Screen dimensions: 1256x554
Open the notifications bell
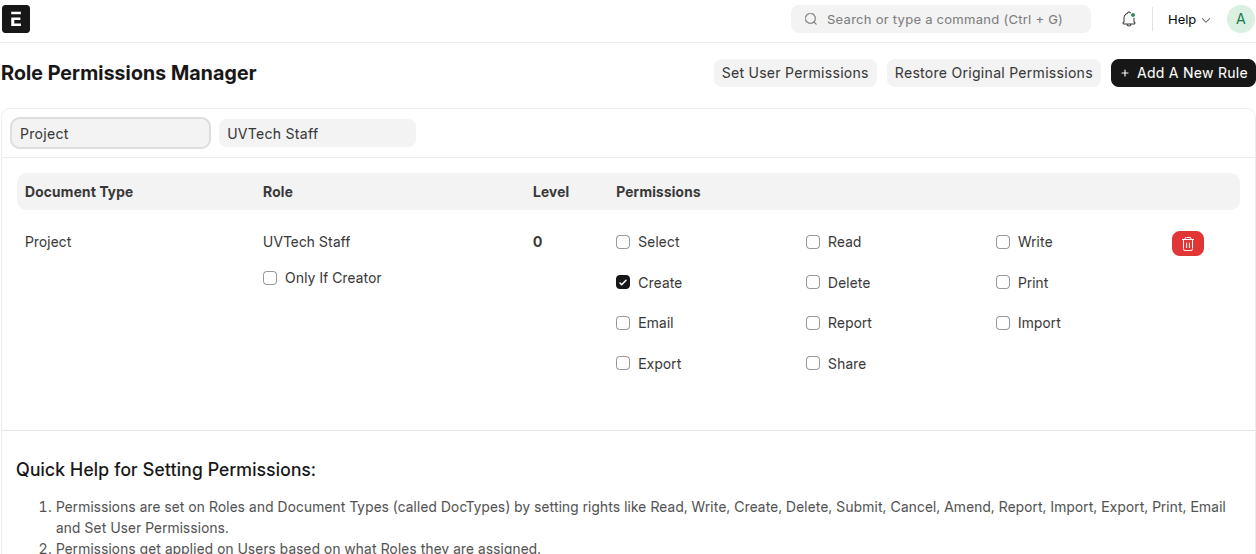coord(1129,19)
